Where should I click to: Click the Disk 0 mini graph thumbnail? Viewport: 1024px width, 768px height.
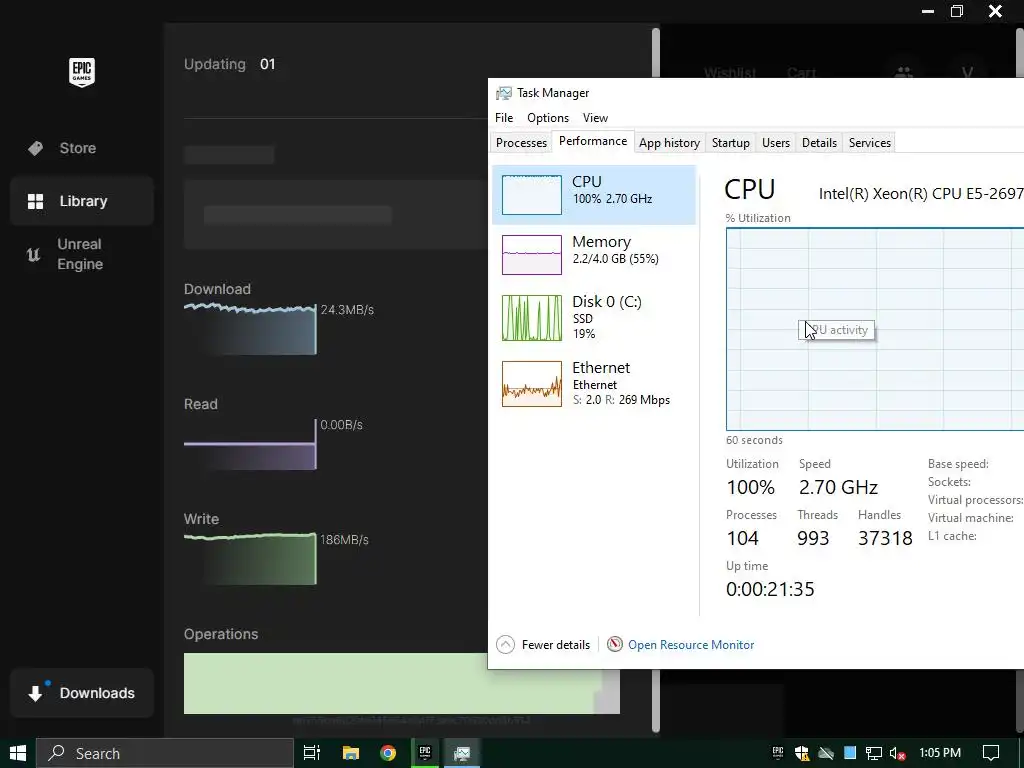[532, 317]
